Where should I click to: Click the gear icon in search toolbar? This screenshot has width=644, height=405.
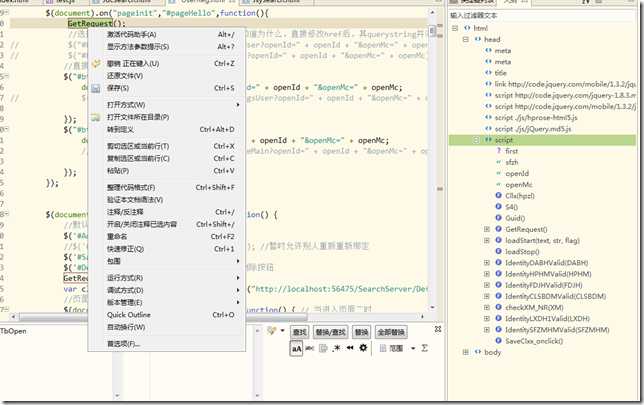[363, 348]
